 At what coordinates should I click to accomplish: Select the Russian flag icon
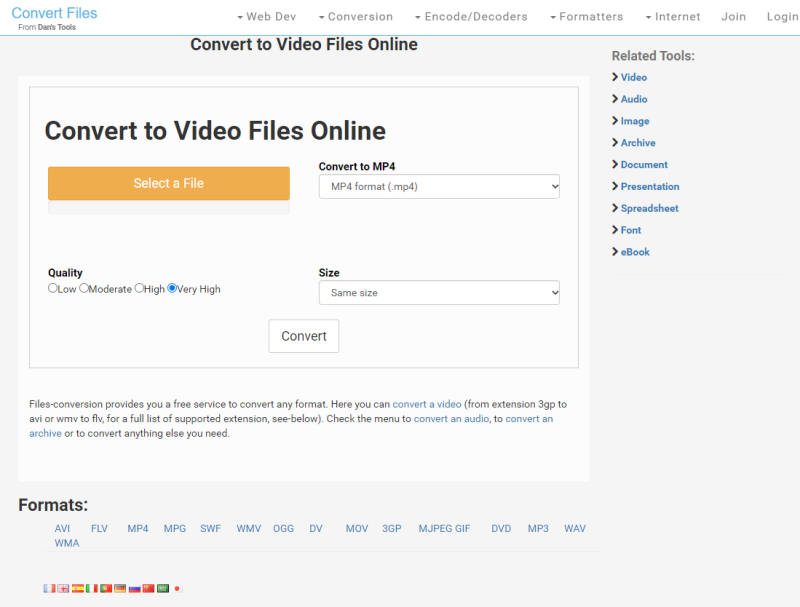tap(134, 588)
